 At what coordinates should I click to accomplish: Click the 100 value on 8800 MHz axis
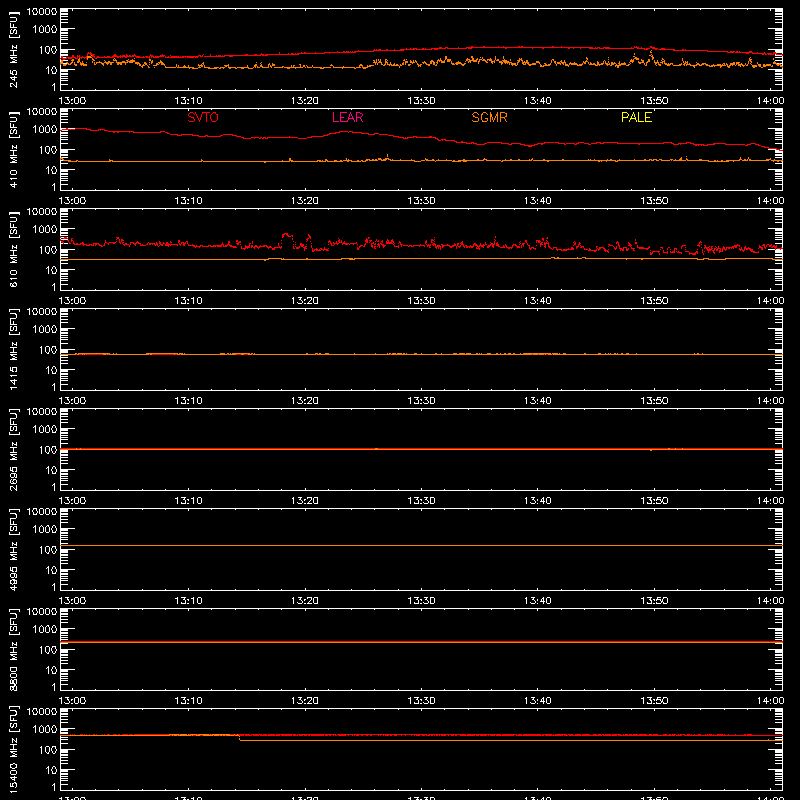coord(48,650)
